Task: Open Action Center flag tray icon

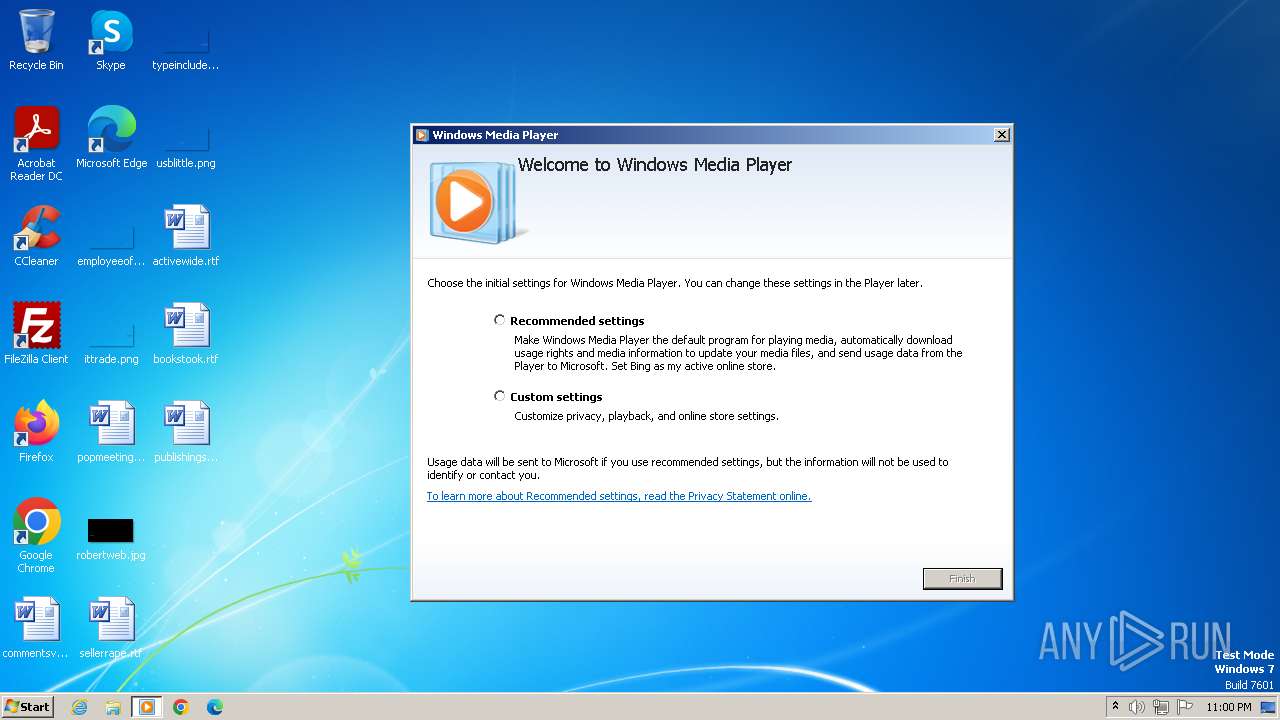Action: click(x=1185, y=707)
